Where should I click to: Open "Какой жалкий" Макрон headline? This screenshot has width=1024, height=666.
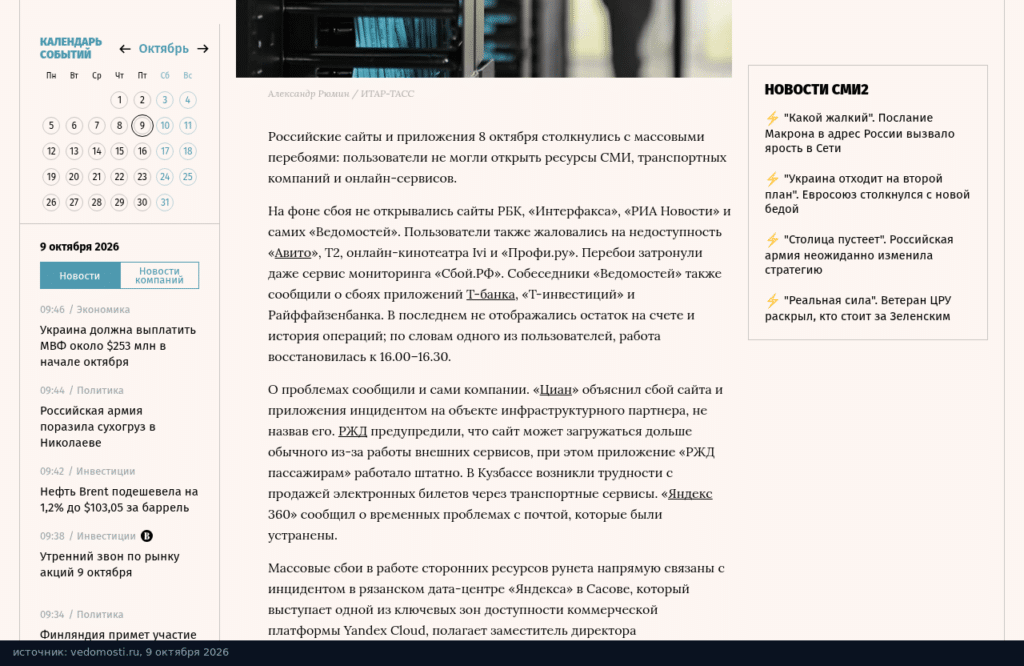pos(859,133)
